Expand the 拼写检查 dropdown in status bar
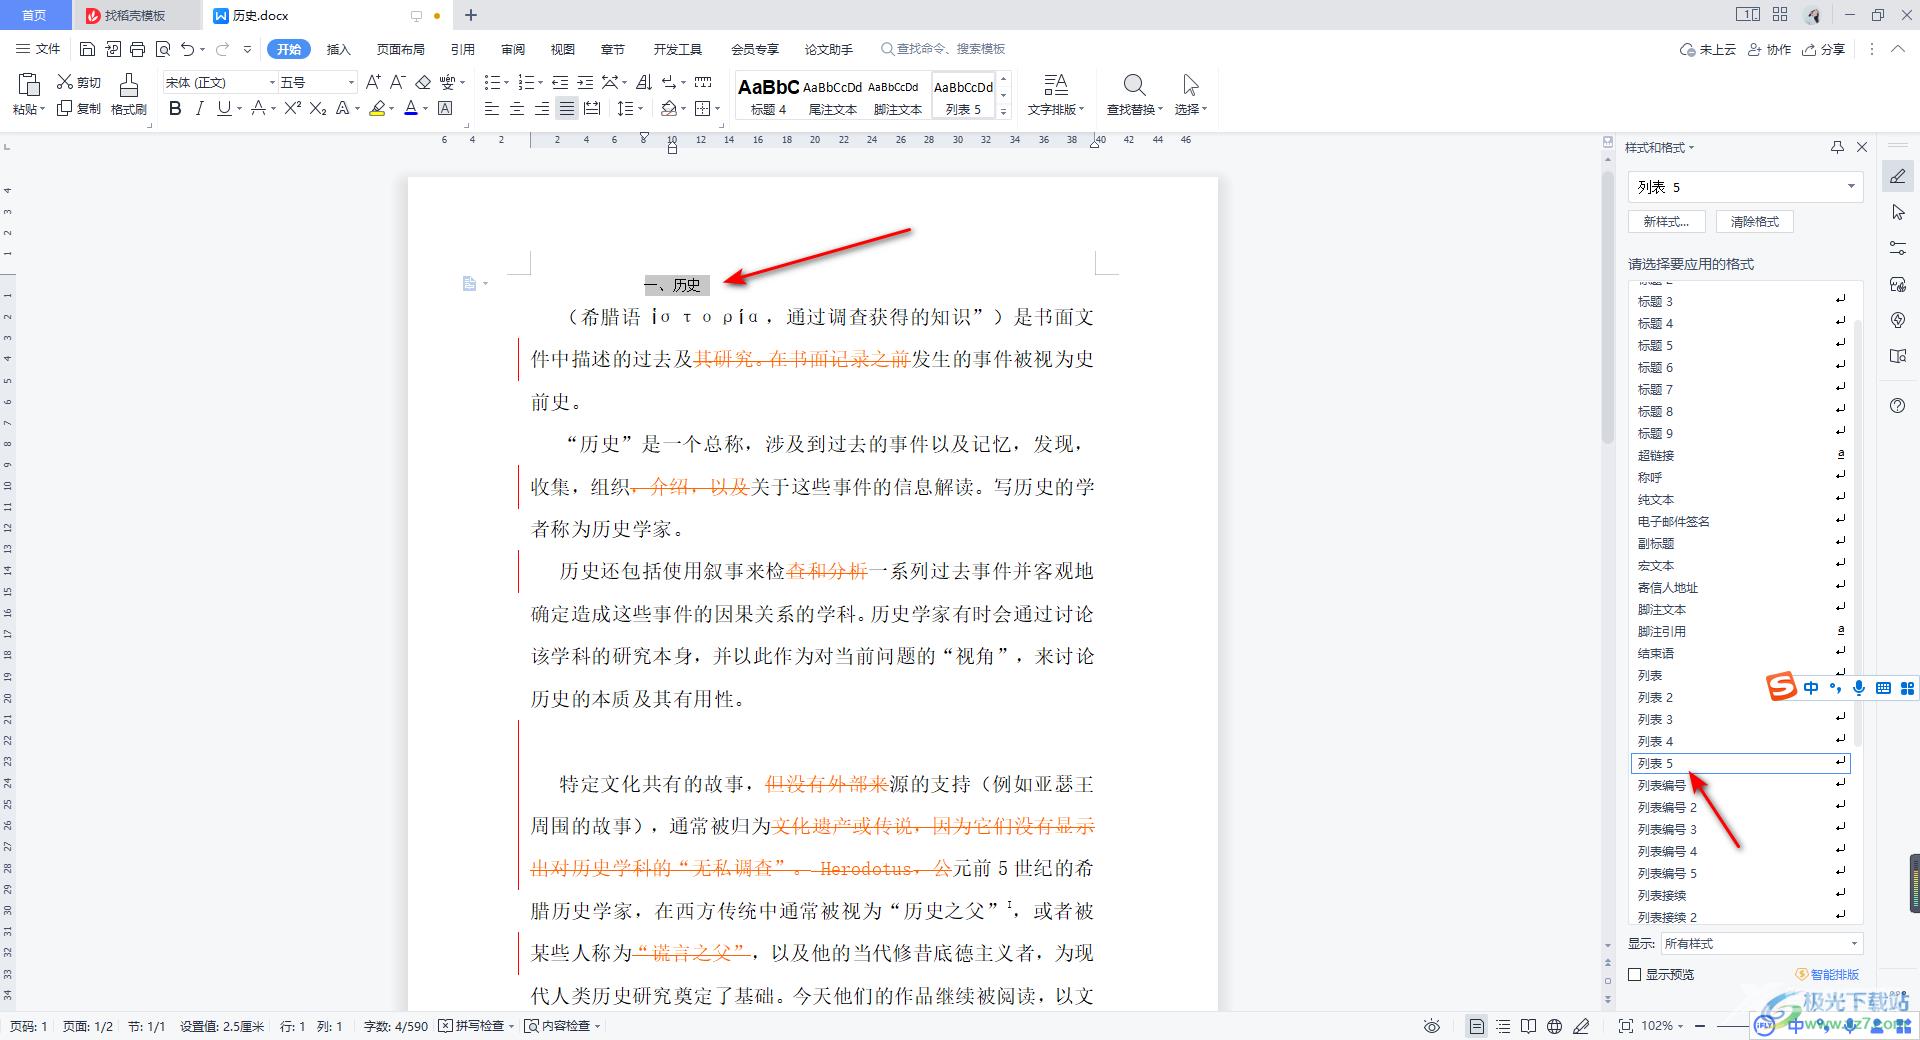1920x1040 pixels. click(511, 1026)
